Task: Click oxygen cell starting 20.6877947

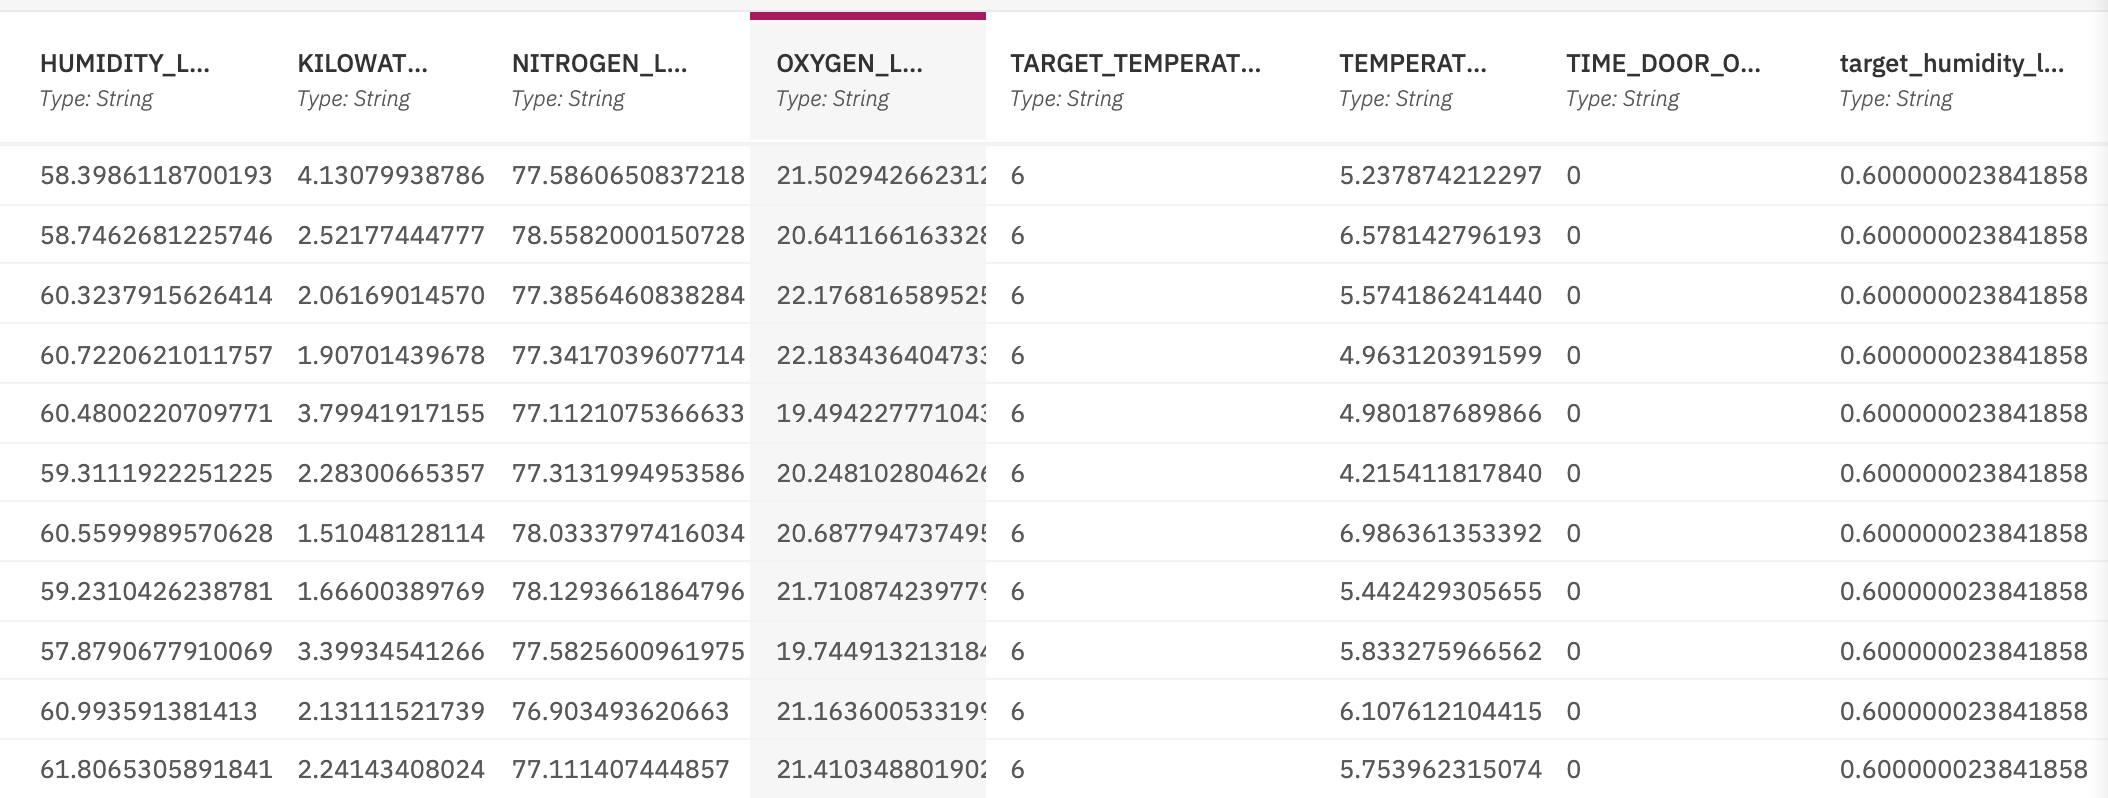Action: click(x=881, y=533)
